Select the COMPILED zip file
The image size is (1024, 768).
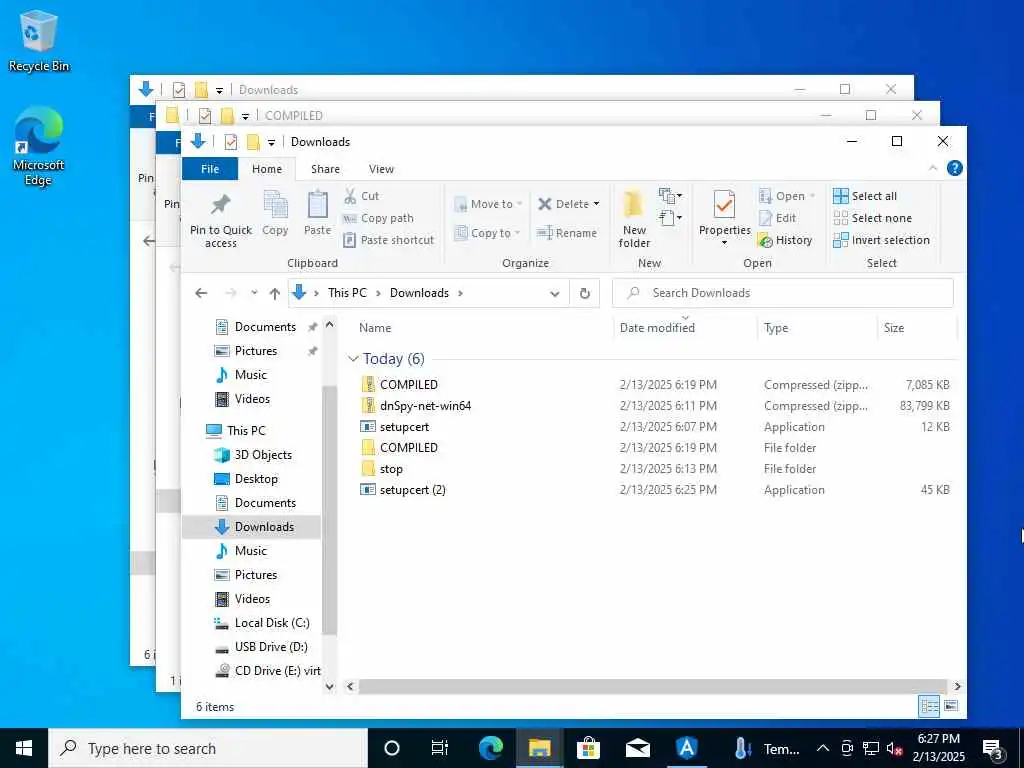(409, 385)
